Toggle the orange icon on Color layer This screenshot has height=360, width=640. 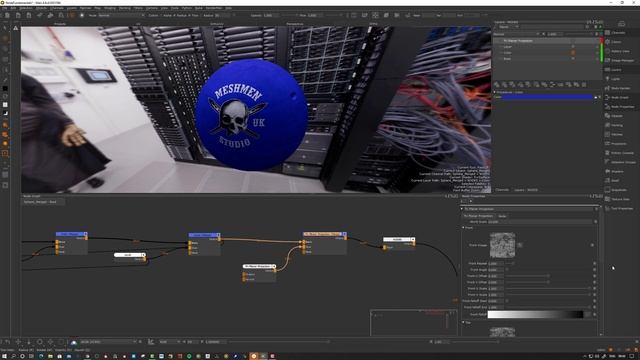(x=573, y=53)
